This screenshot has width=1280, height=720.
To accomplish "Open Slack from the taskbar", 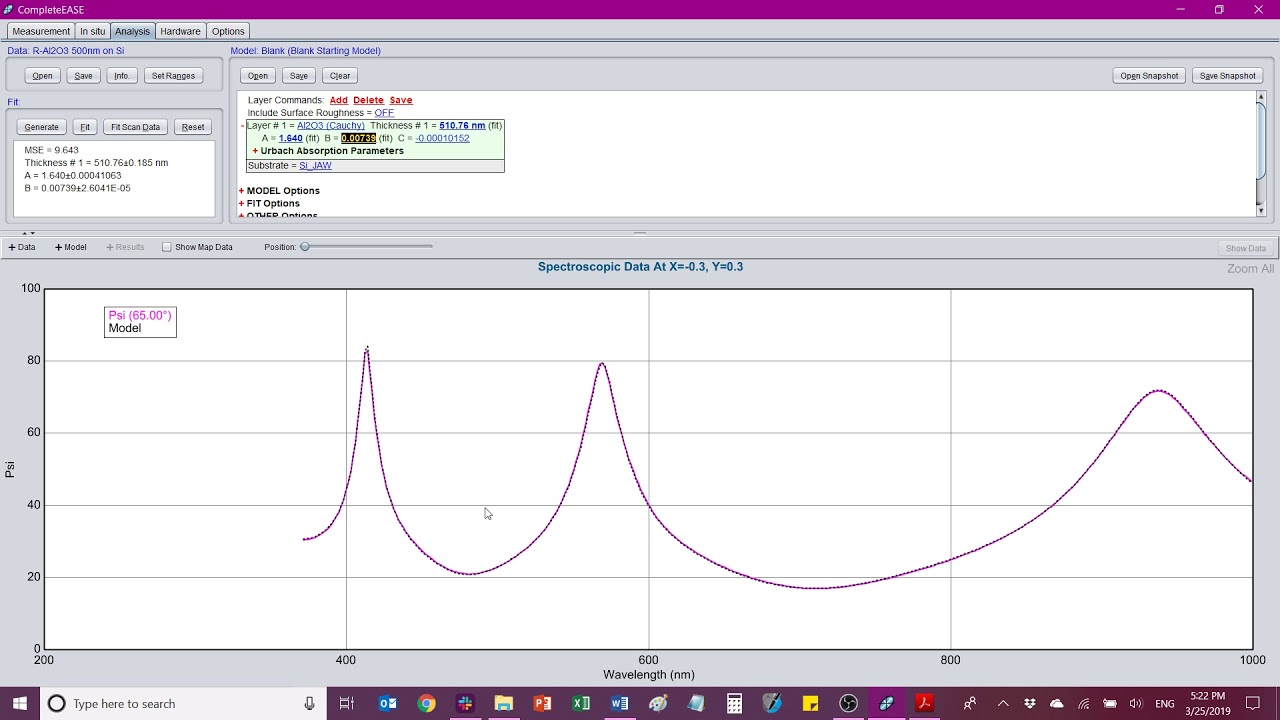I will [465, 704].
